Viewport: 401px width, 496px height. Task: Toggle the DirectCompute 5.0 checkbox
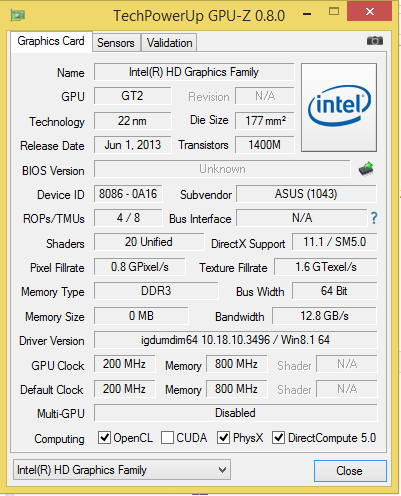point(278,437)
